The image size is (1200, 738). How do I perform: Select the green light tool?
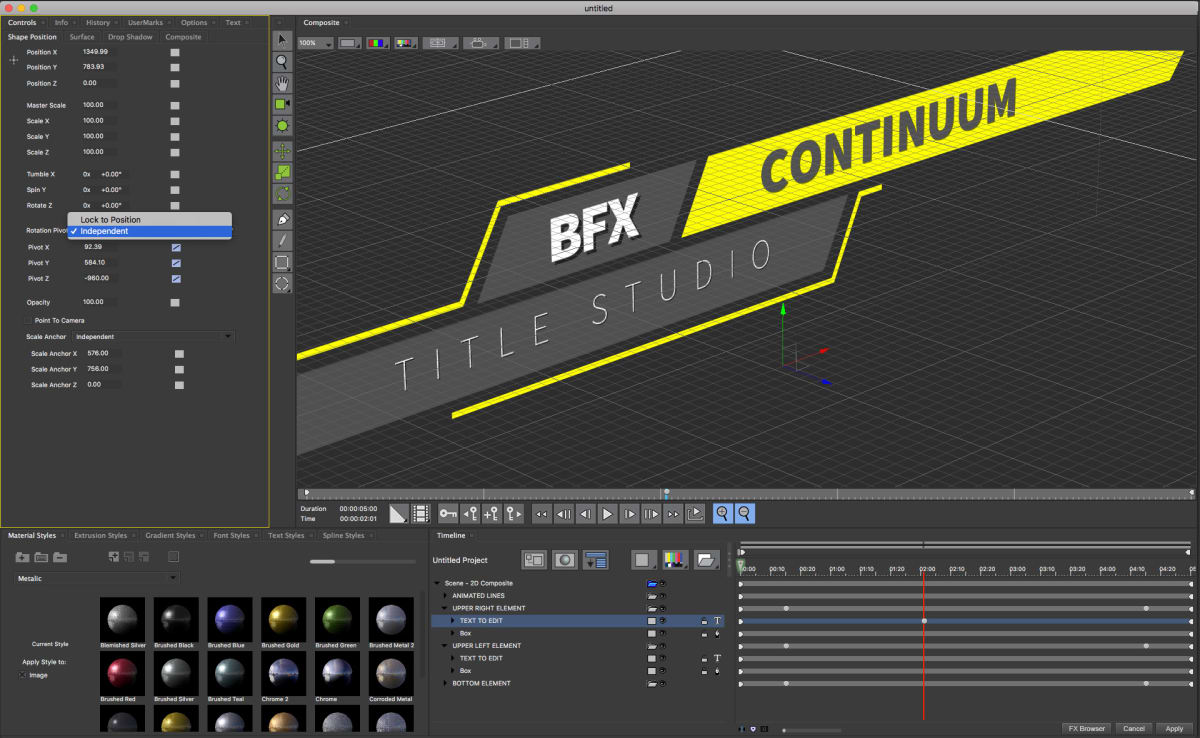282,126
